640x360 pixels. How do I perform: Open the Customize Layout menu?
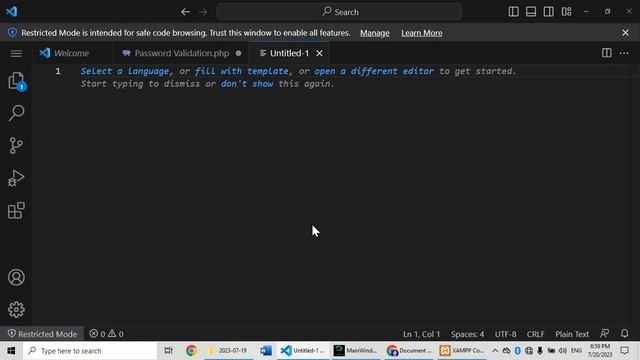(567, 11)
